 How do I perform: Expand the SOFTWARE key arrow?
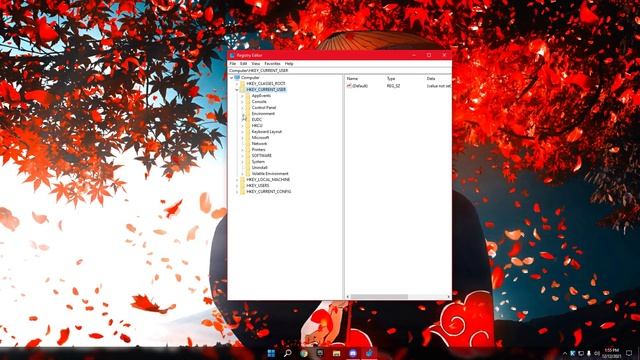coord(242,156)
